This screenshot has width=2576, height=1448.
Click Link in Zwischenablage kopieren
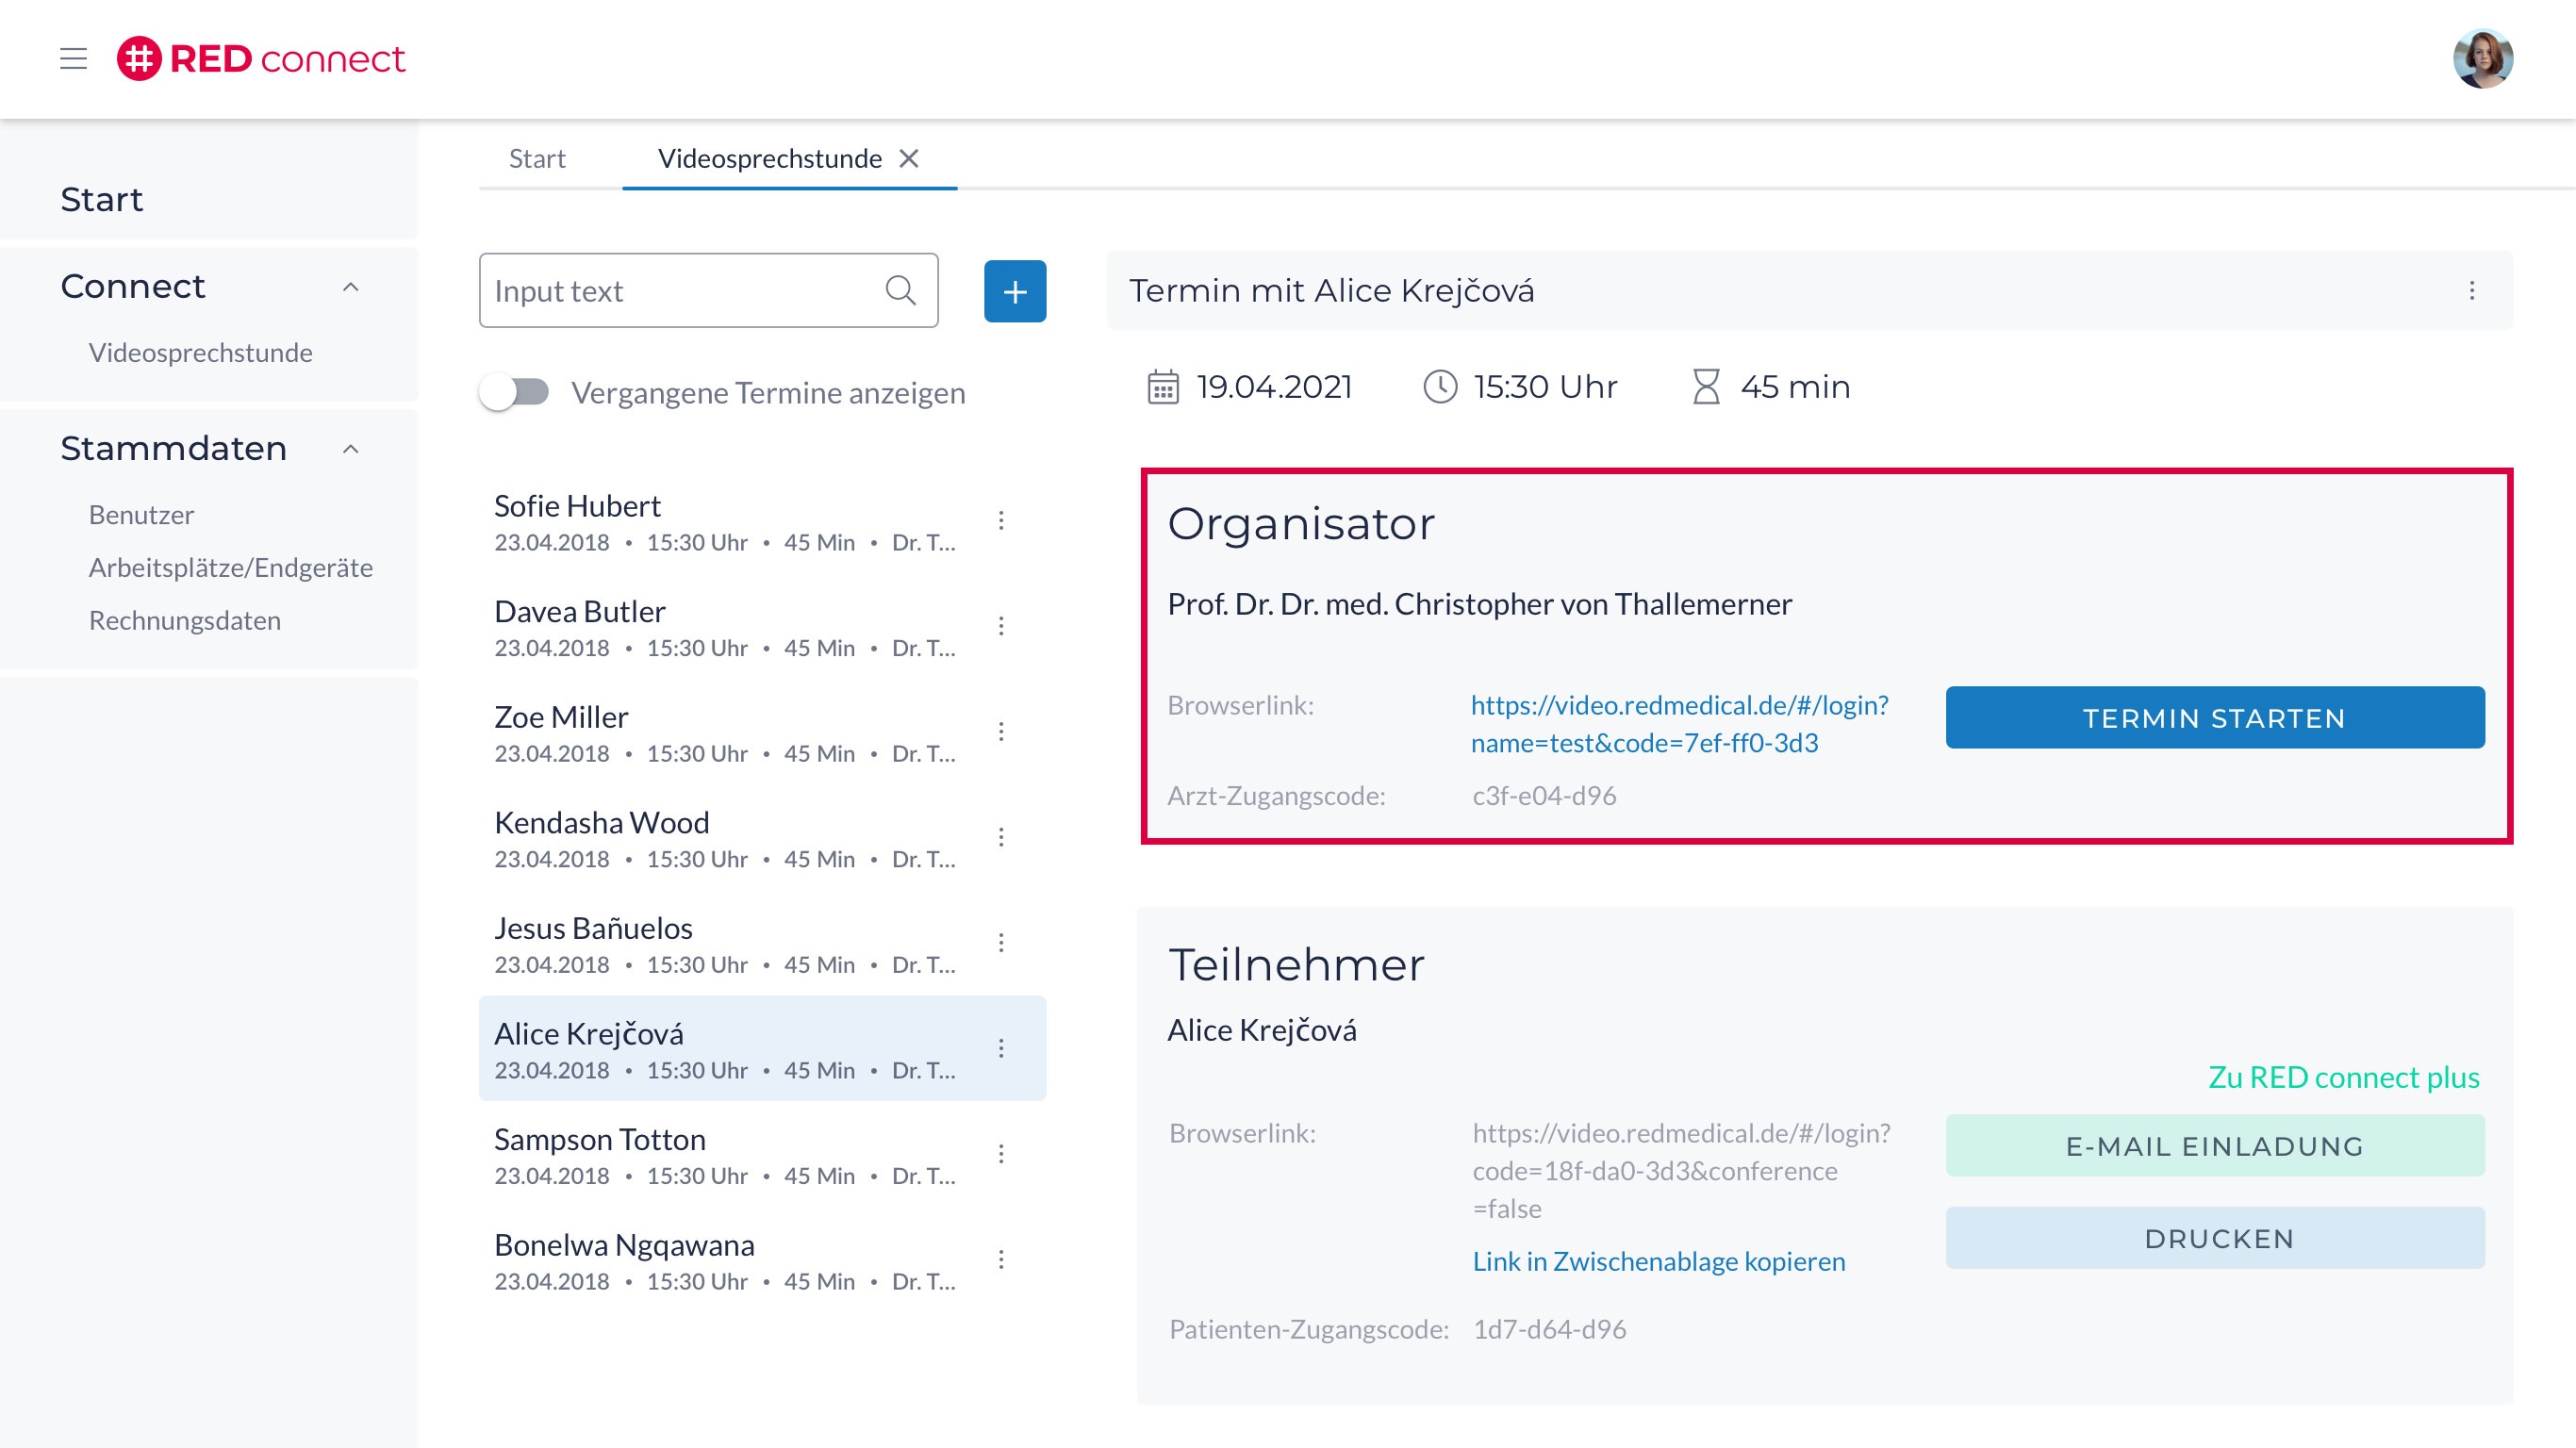pos(1658,1261)
